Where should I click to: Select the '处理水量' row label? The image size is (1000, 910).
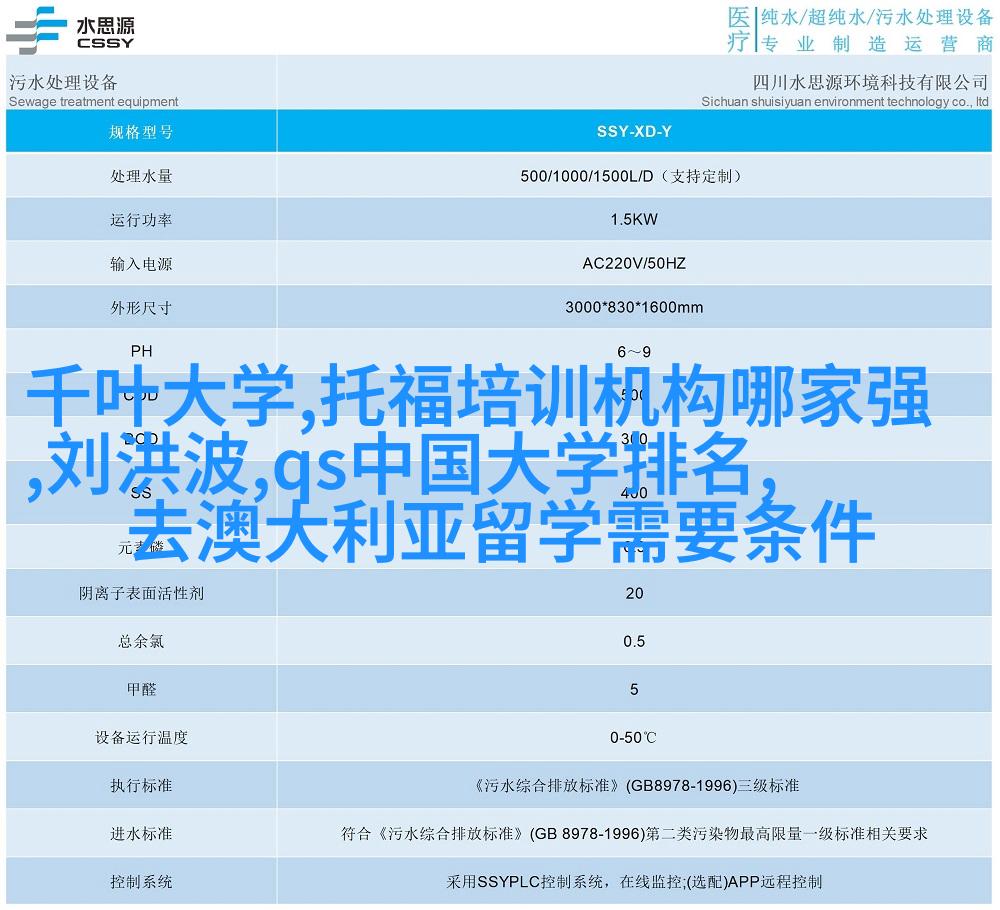pos(141,176)
